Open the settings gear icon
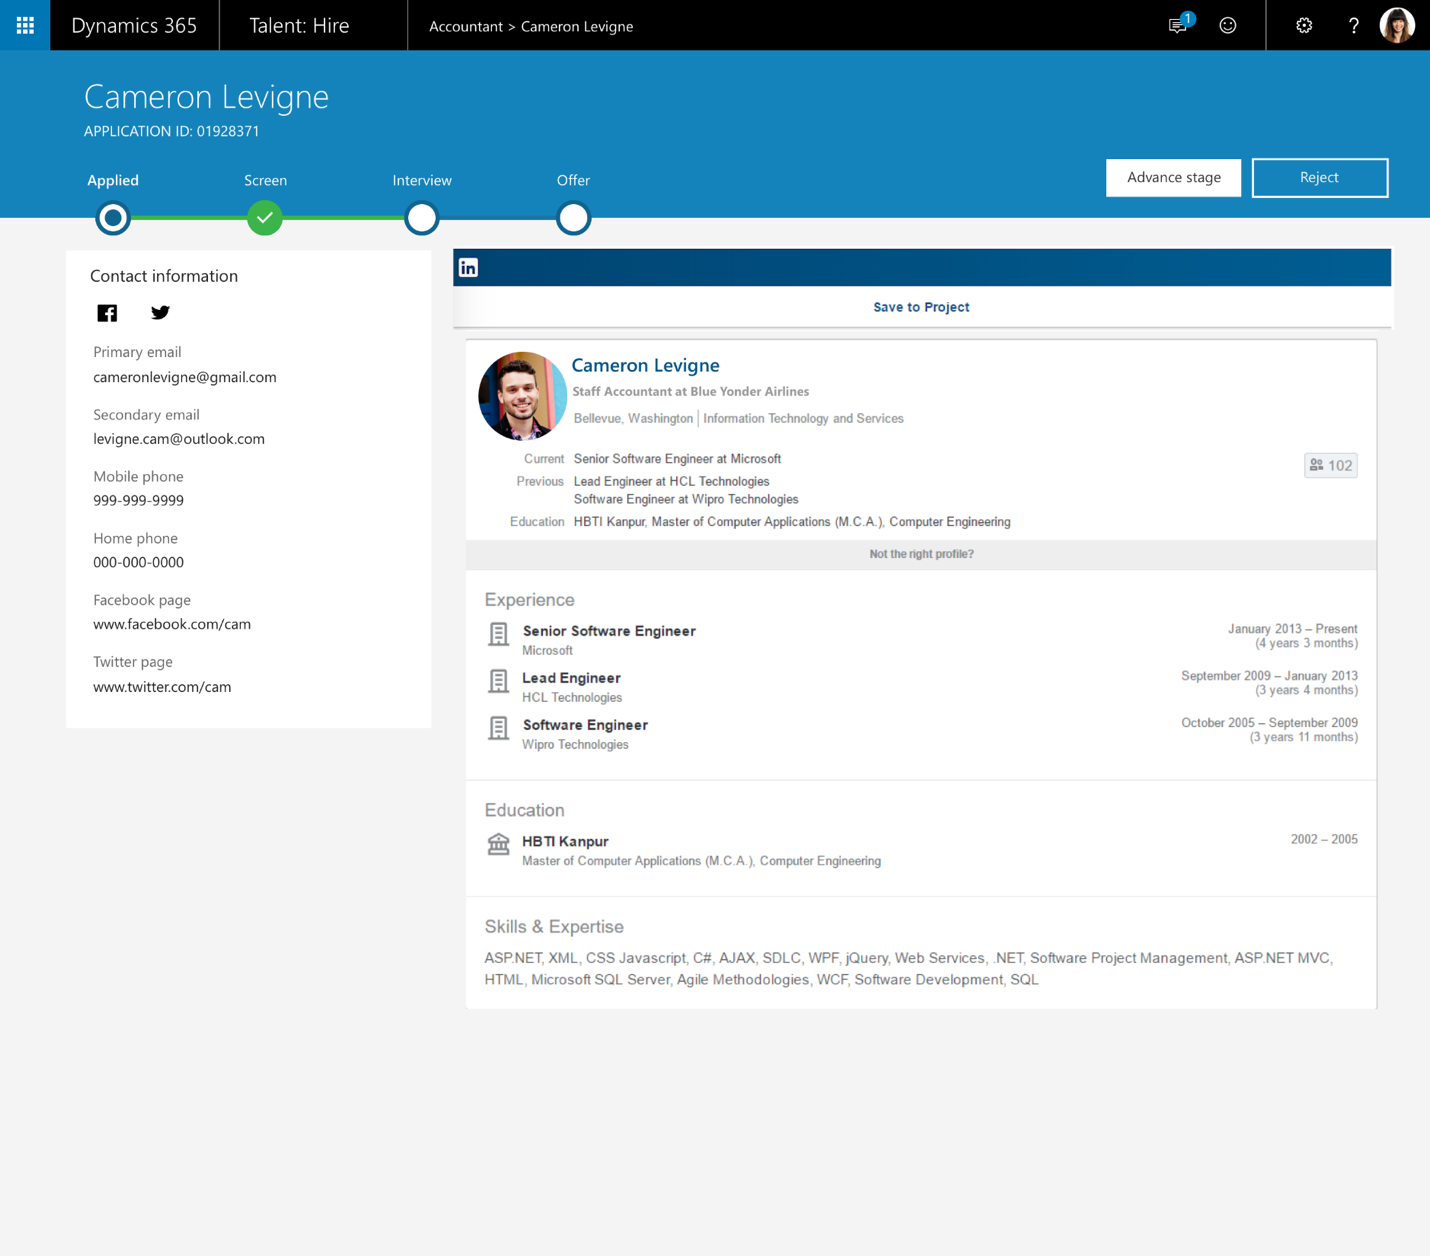1430x1256 pixels. pyautogui.click(x=1304, y=26)
